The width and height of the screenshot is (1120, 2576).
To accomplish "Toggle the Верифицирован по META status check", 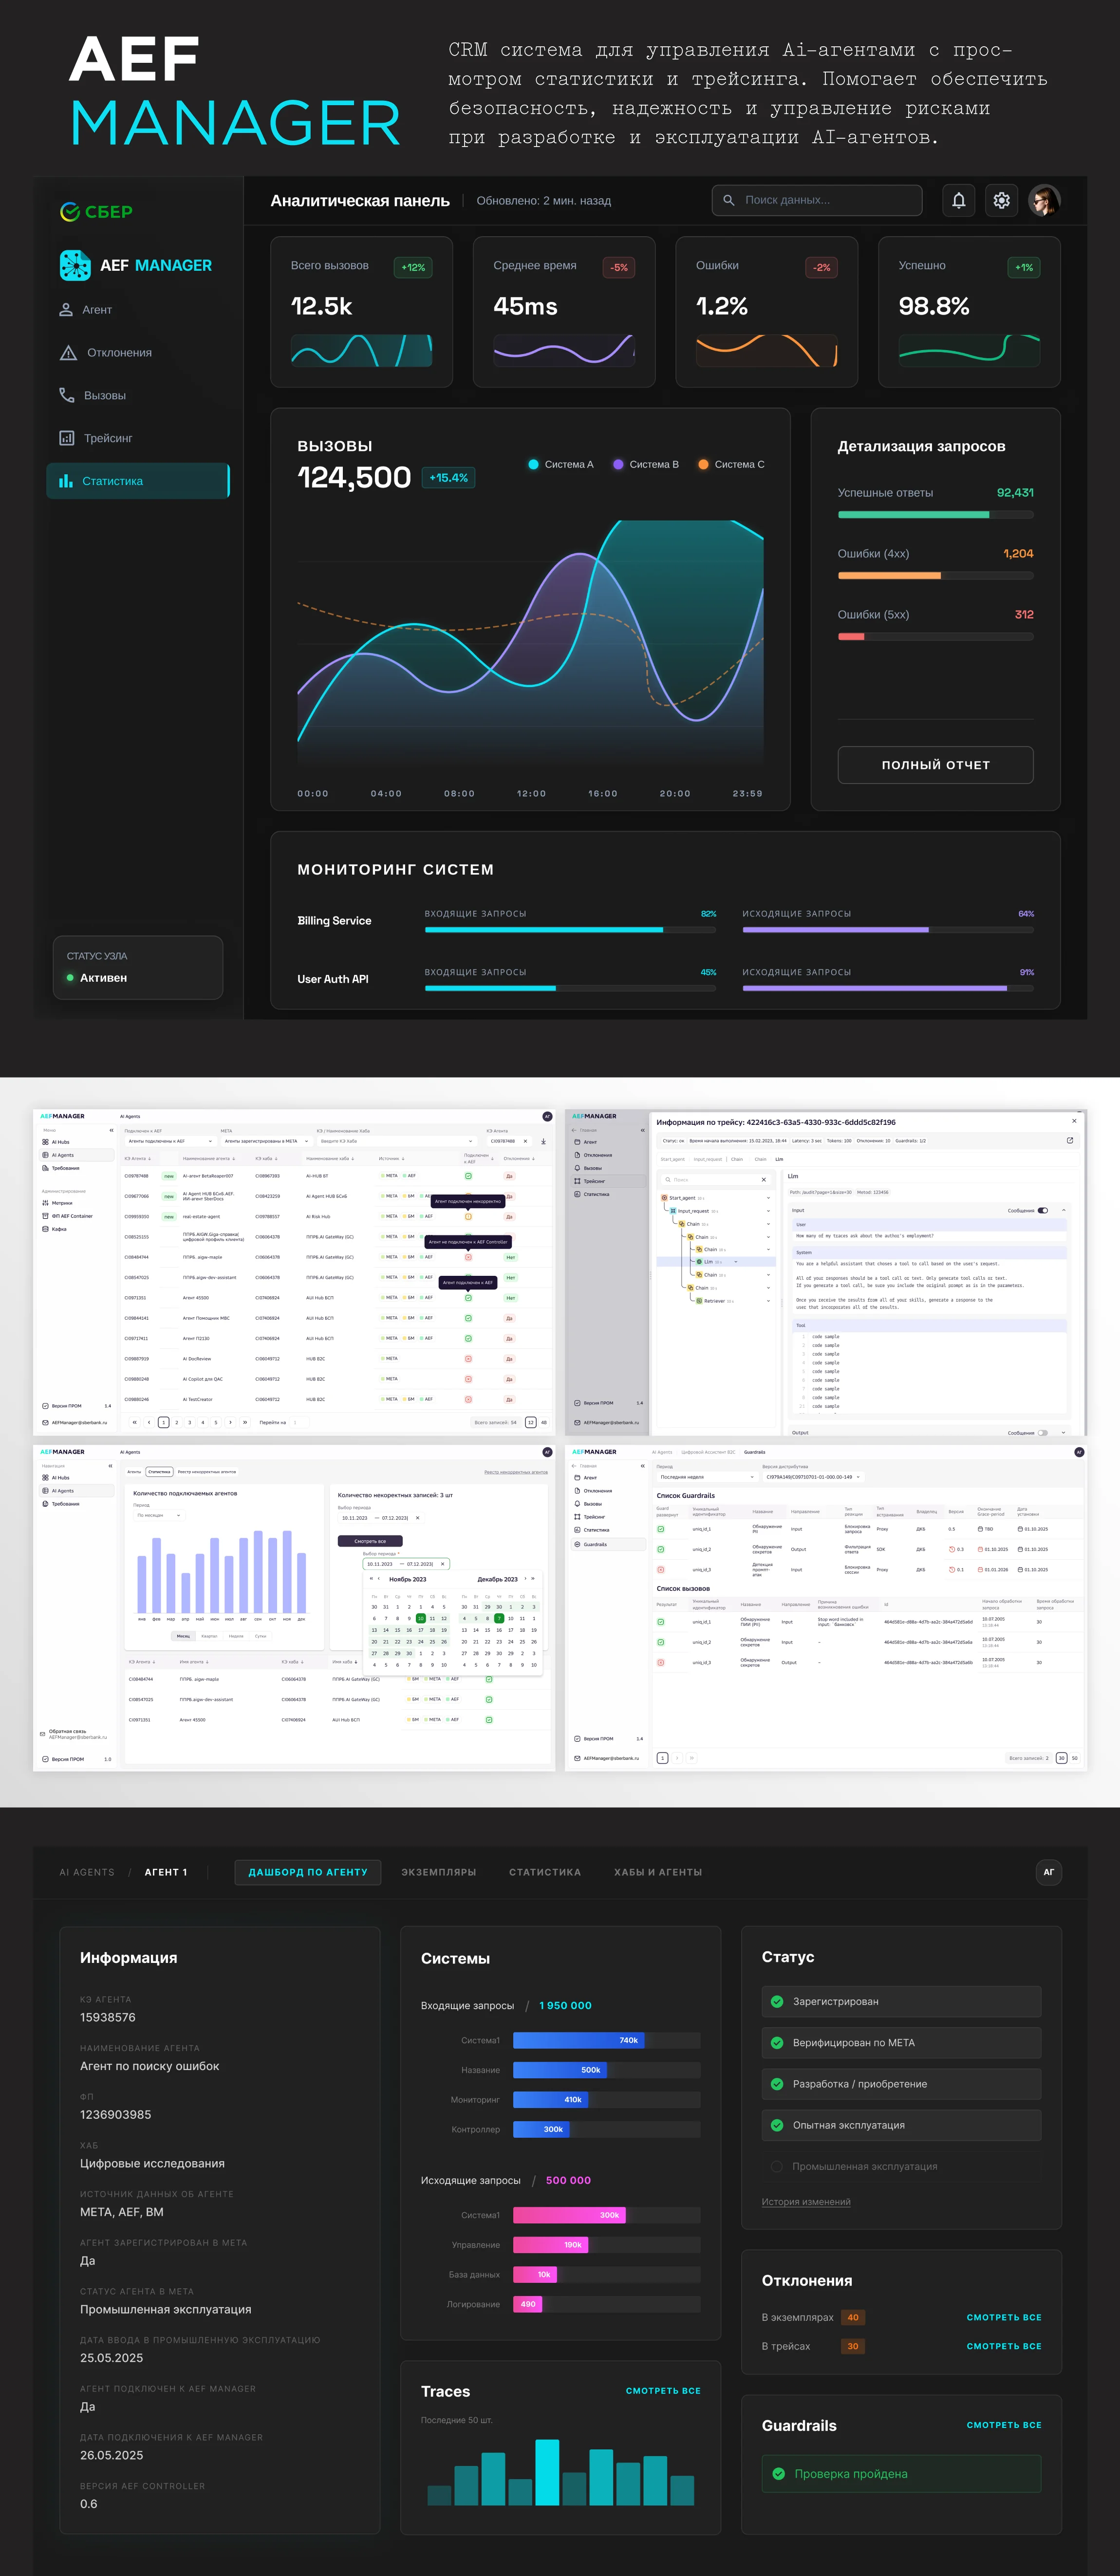I will click(x=777, y=2042).
